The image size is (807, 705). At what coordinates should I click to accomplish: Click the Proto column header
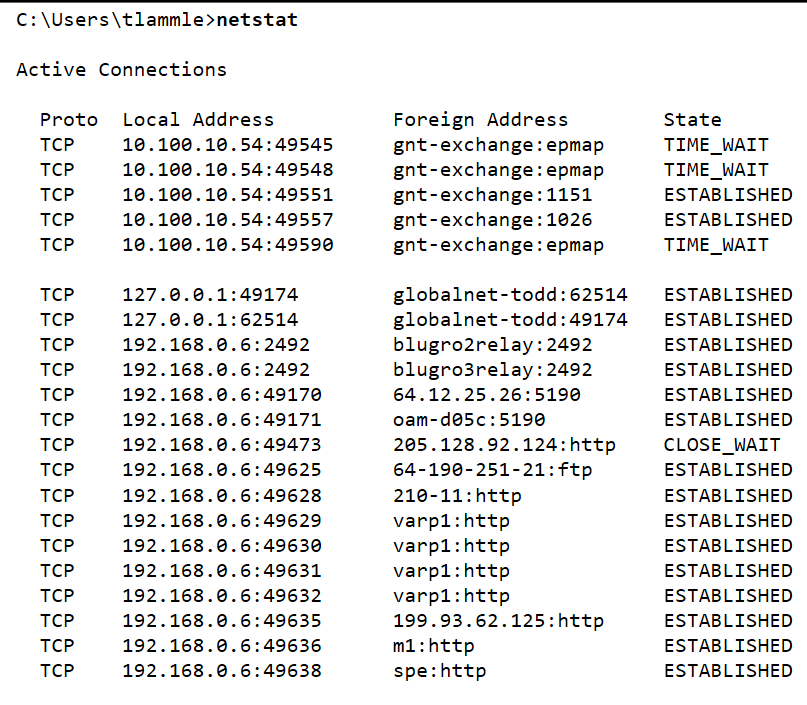[69, 120]
